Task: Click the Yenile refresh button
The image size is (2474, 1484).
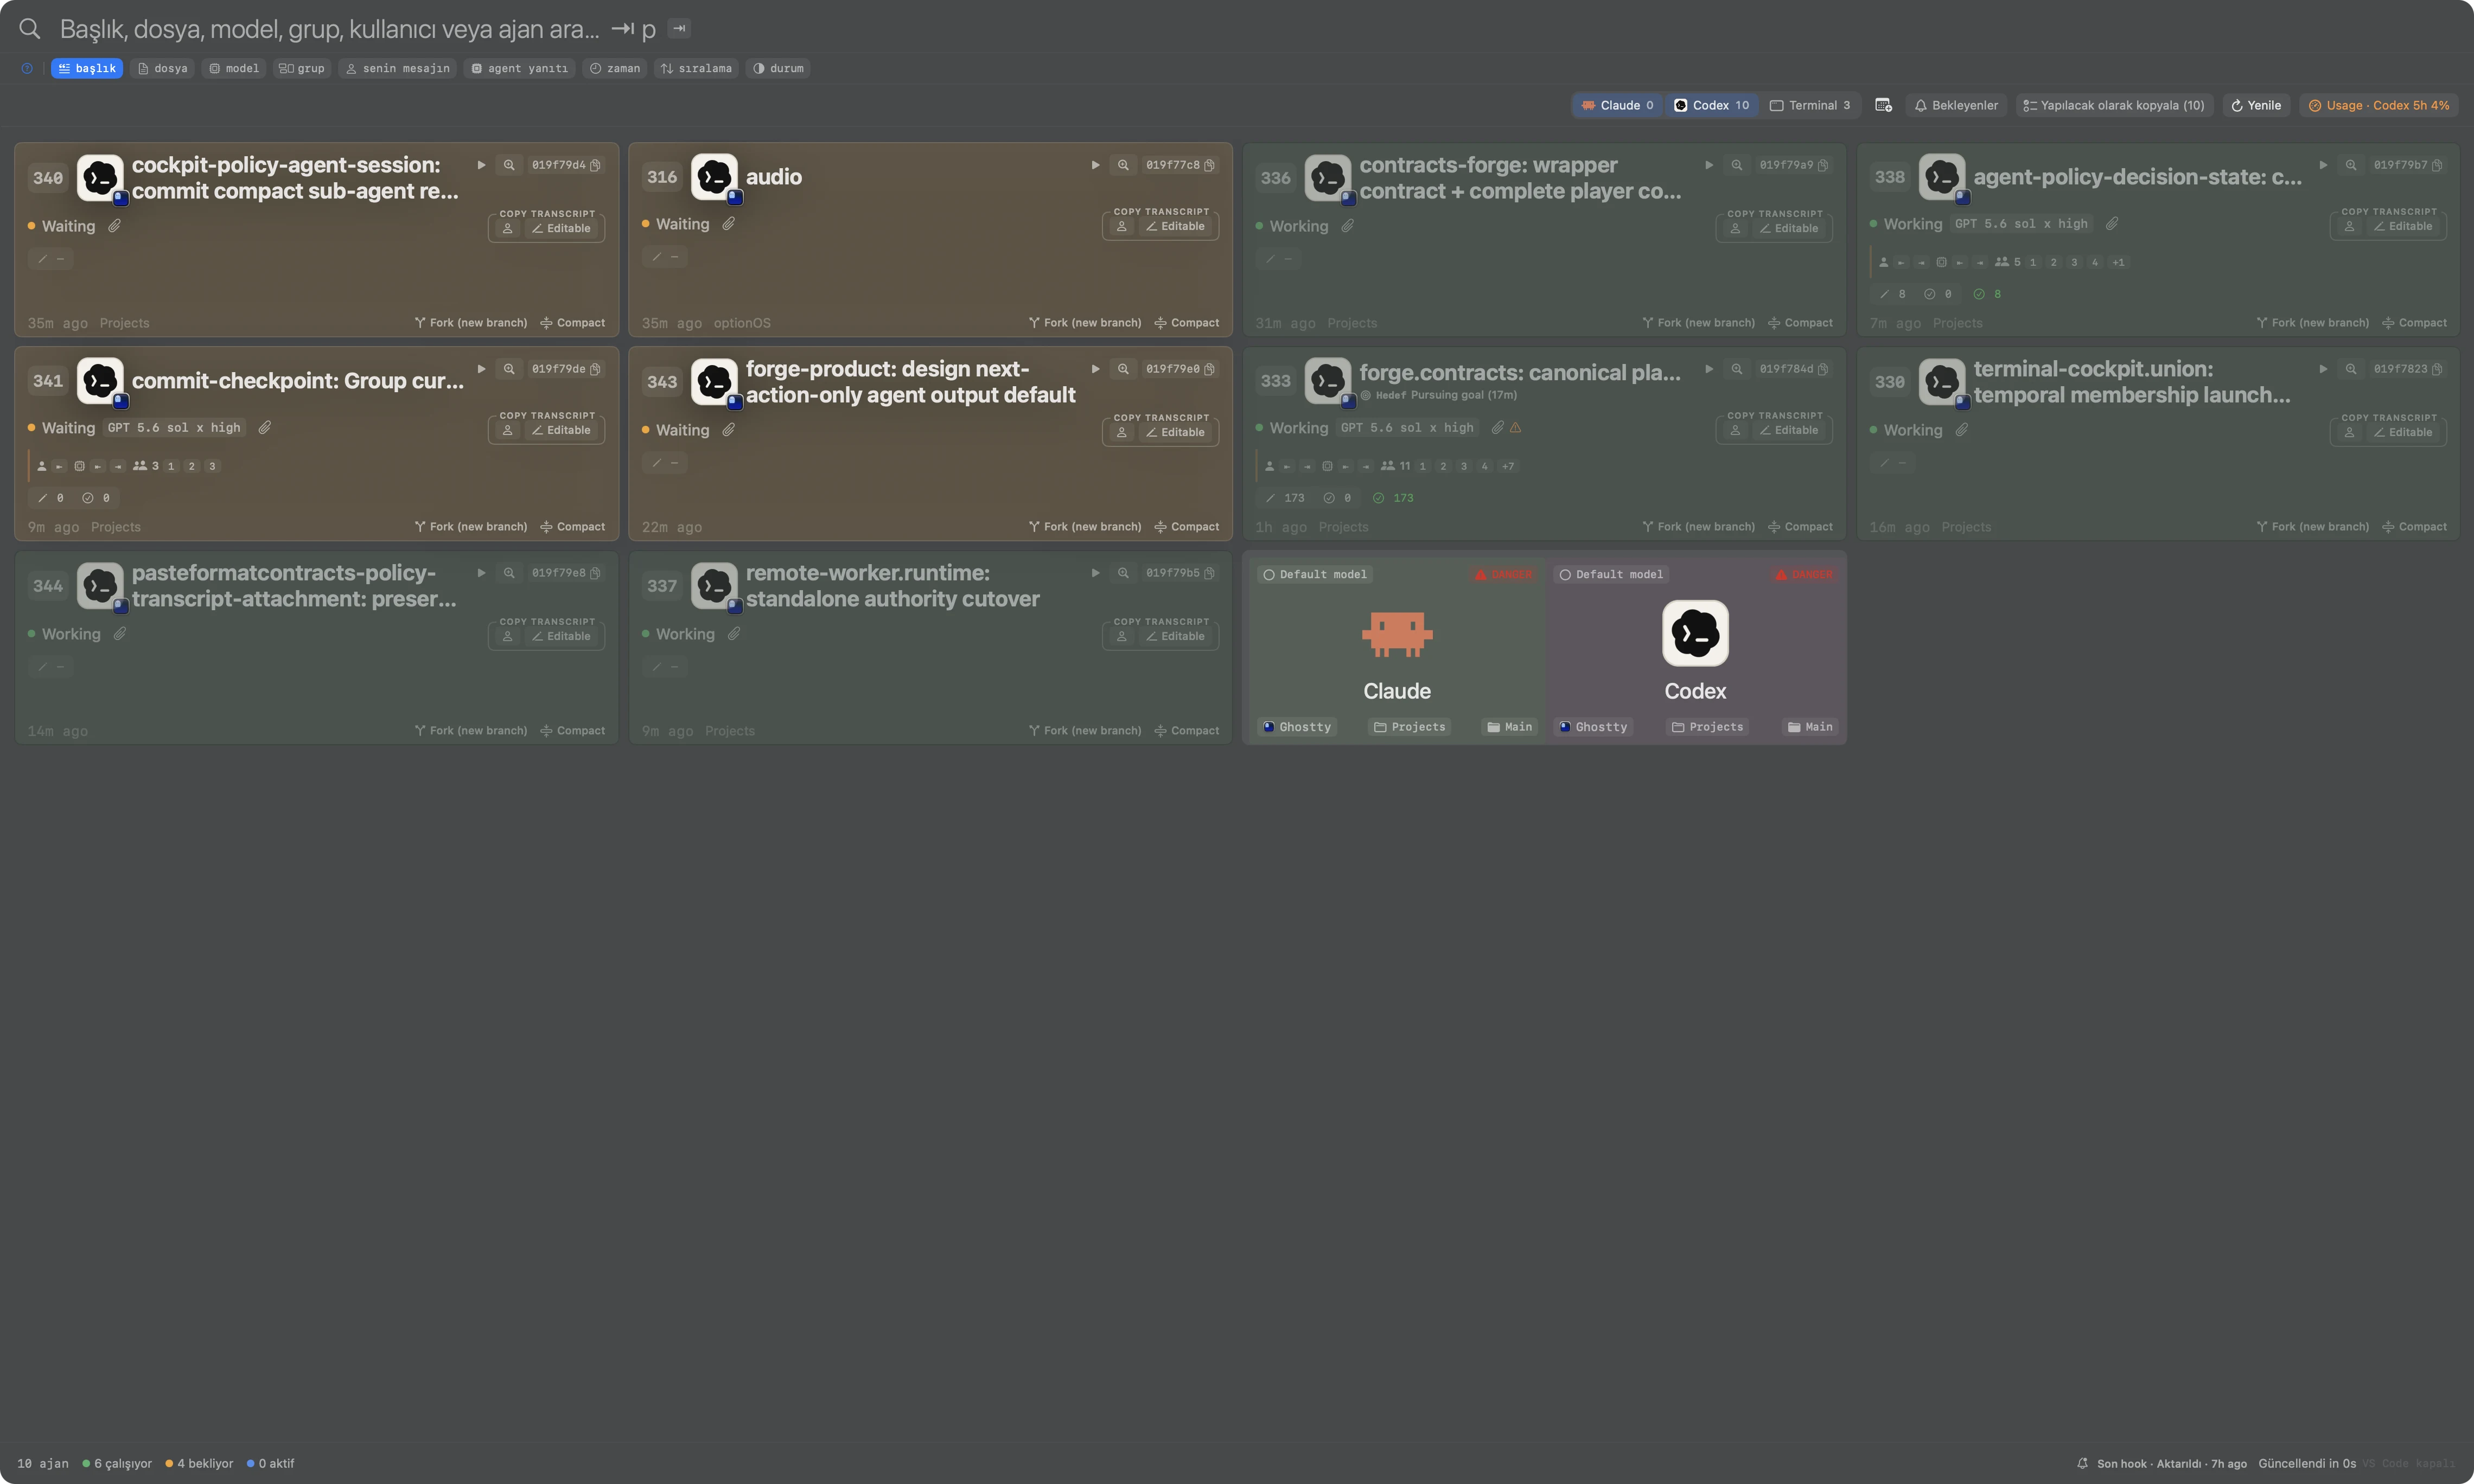Action: [2256, 105]
